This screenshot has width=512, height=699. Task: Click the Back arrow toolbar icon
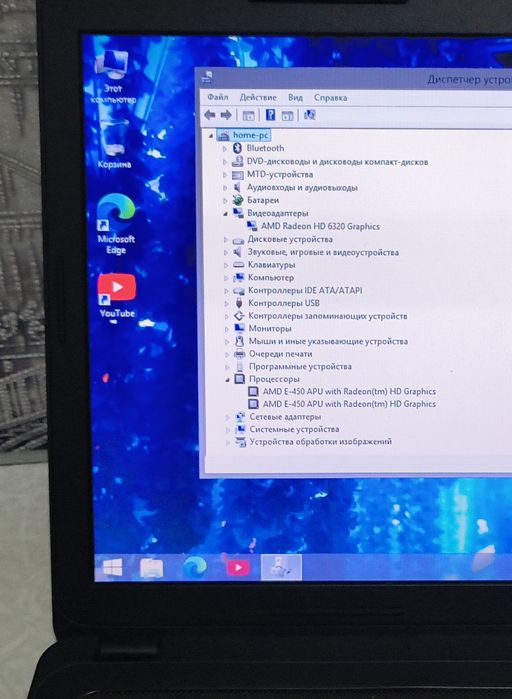pyautogui.click(x=209, y=115)
